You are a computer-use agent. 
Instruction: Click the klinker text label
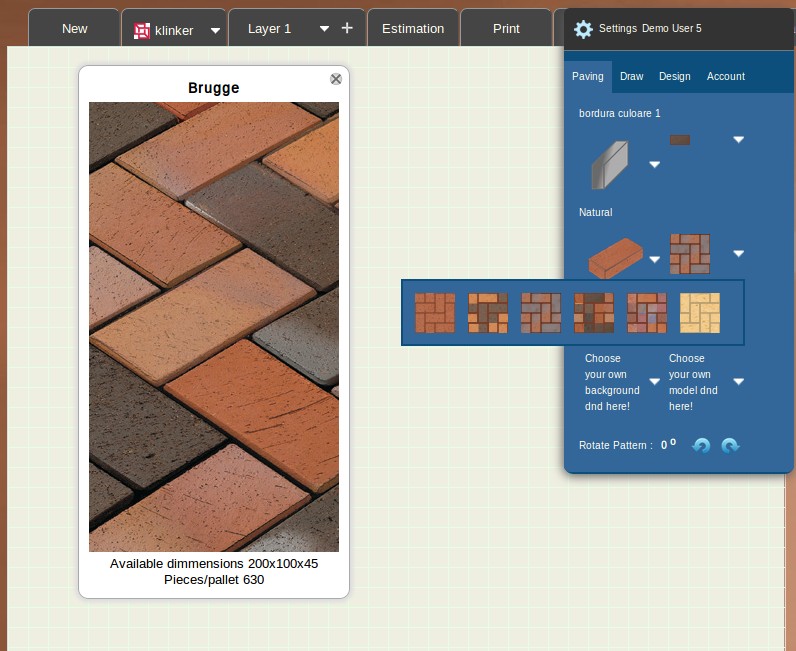coord(174,30)
